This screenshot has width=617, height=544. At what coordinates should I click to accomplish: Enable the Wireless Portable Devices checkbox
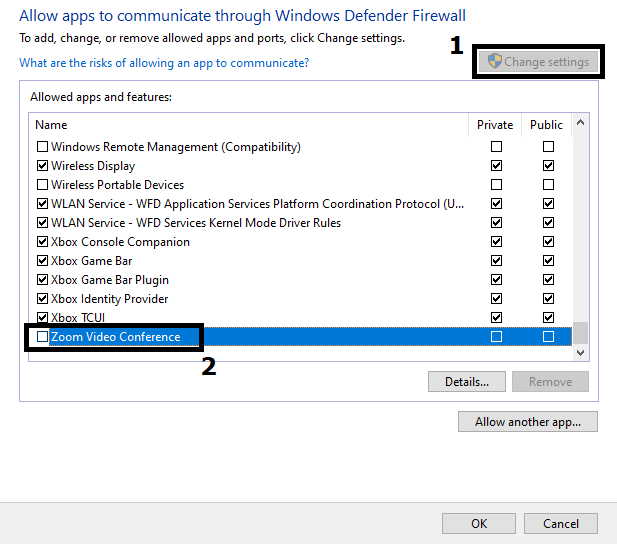[x=42, y=185]
